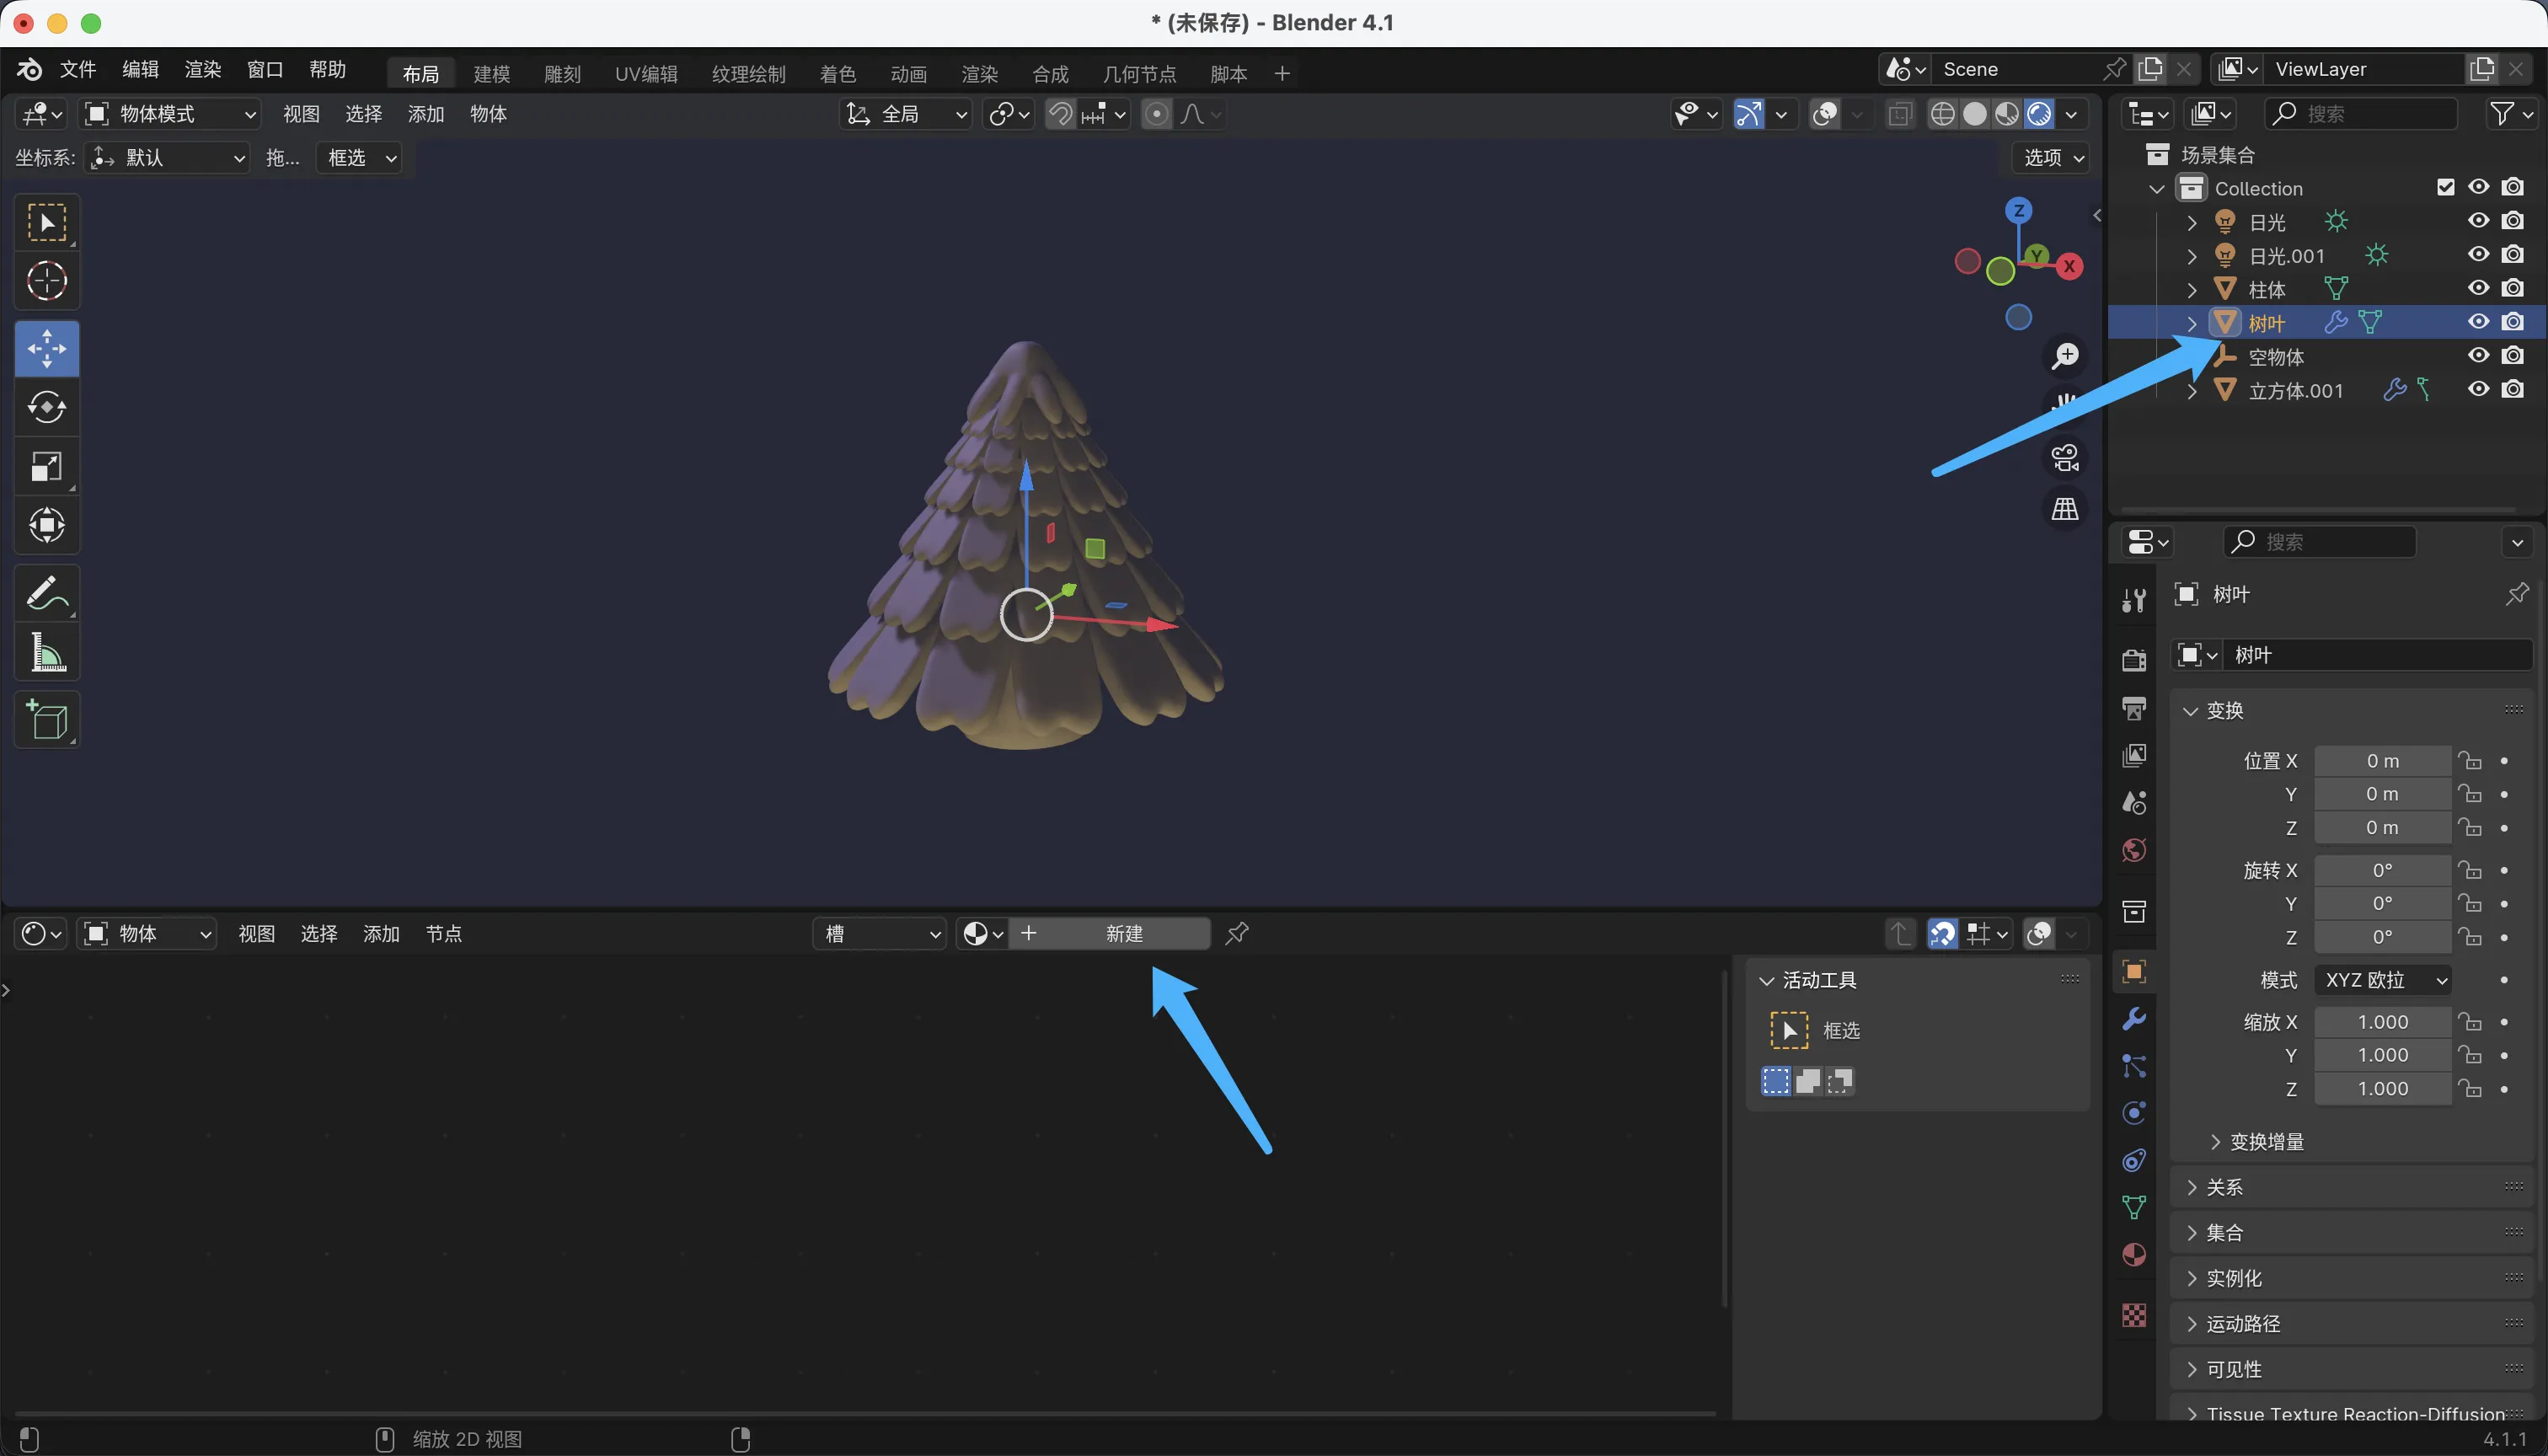Open the Modifiers wrench properties tab
2548x1456 pixels.
tap(2134, 1019)
